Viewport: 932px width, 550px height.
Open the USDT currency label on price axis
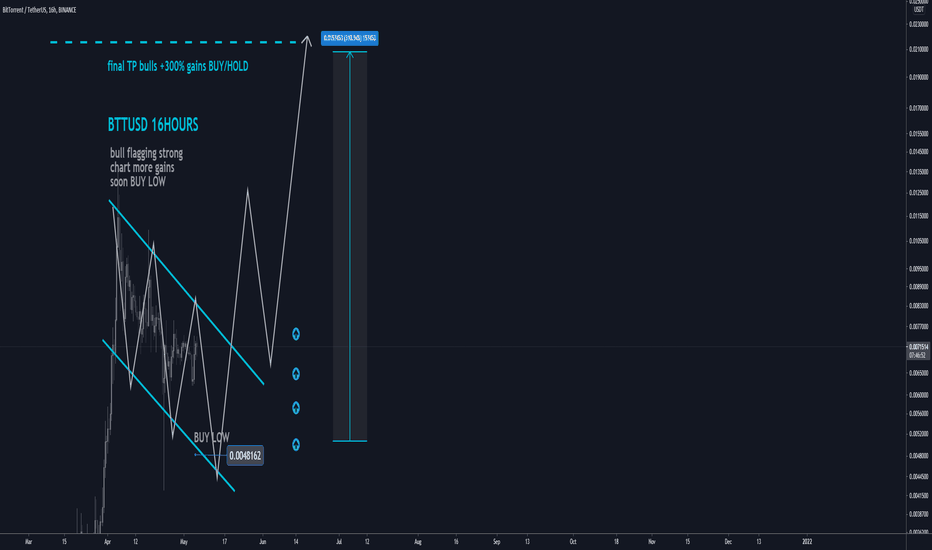[918, 10]
